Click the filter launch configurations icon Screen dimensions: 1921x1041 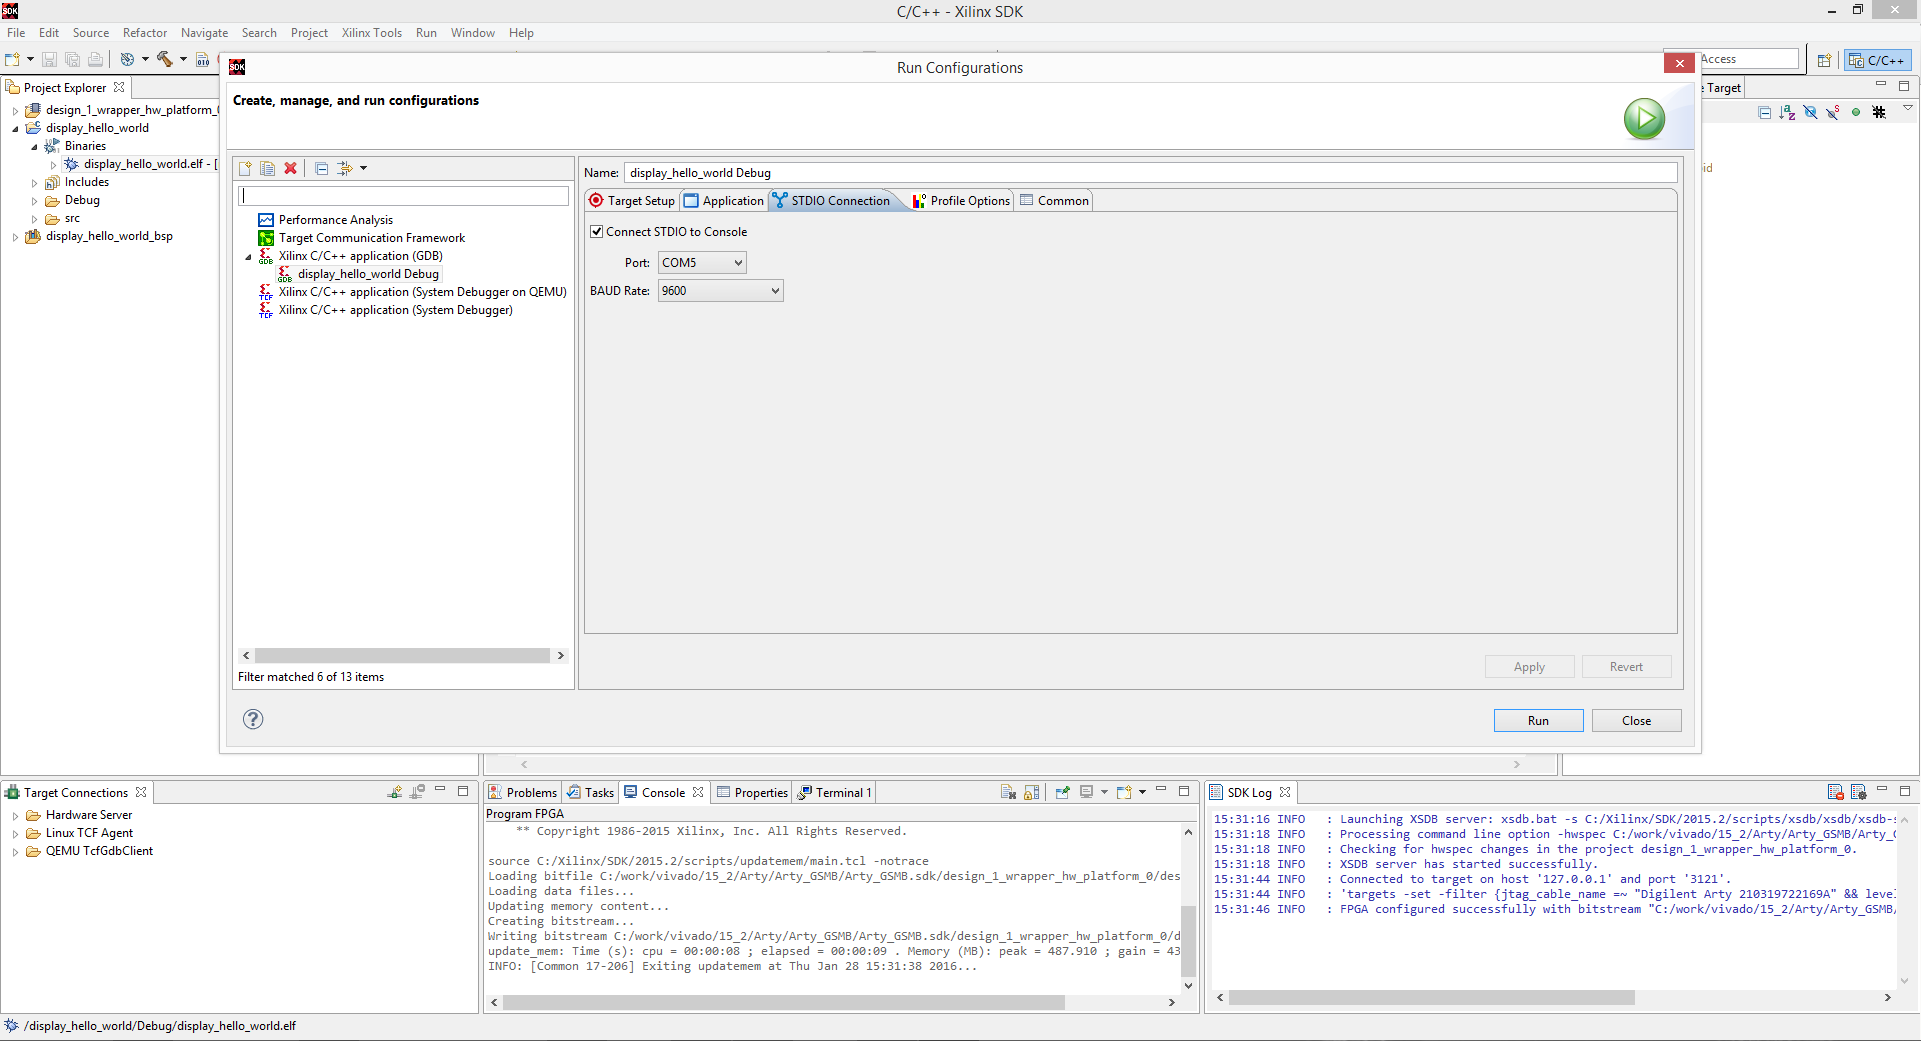pos(345,168)
